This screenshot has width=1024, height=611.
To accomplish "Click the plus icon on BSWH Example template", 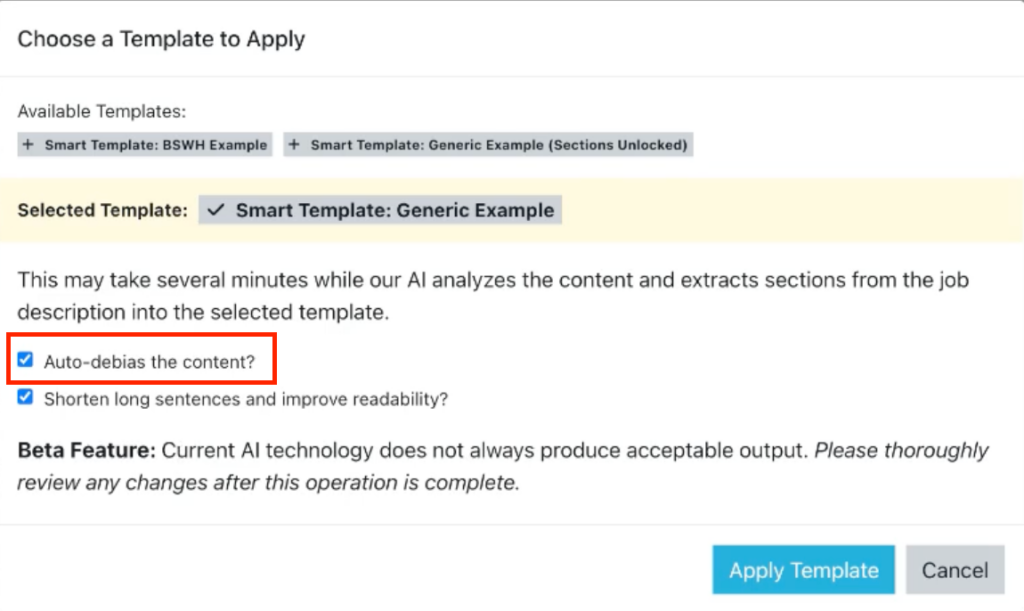I will (30, 145).
